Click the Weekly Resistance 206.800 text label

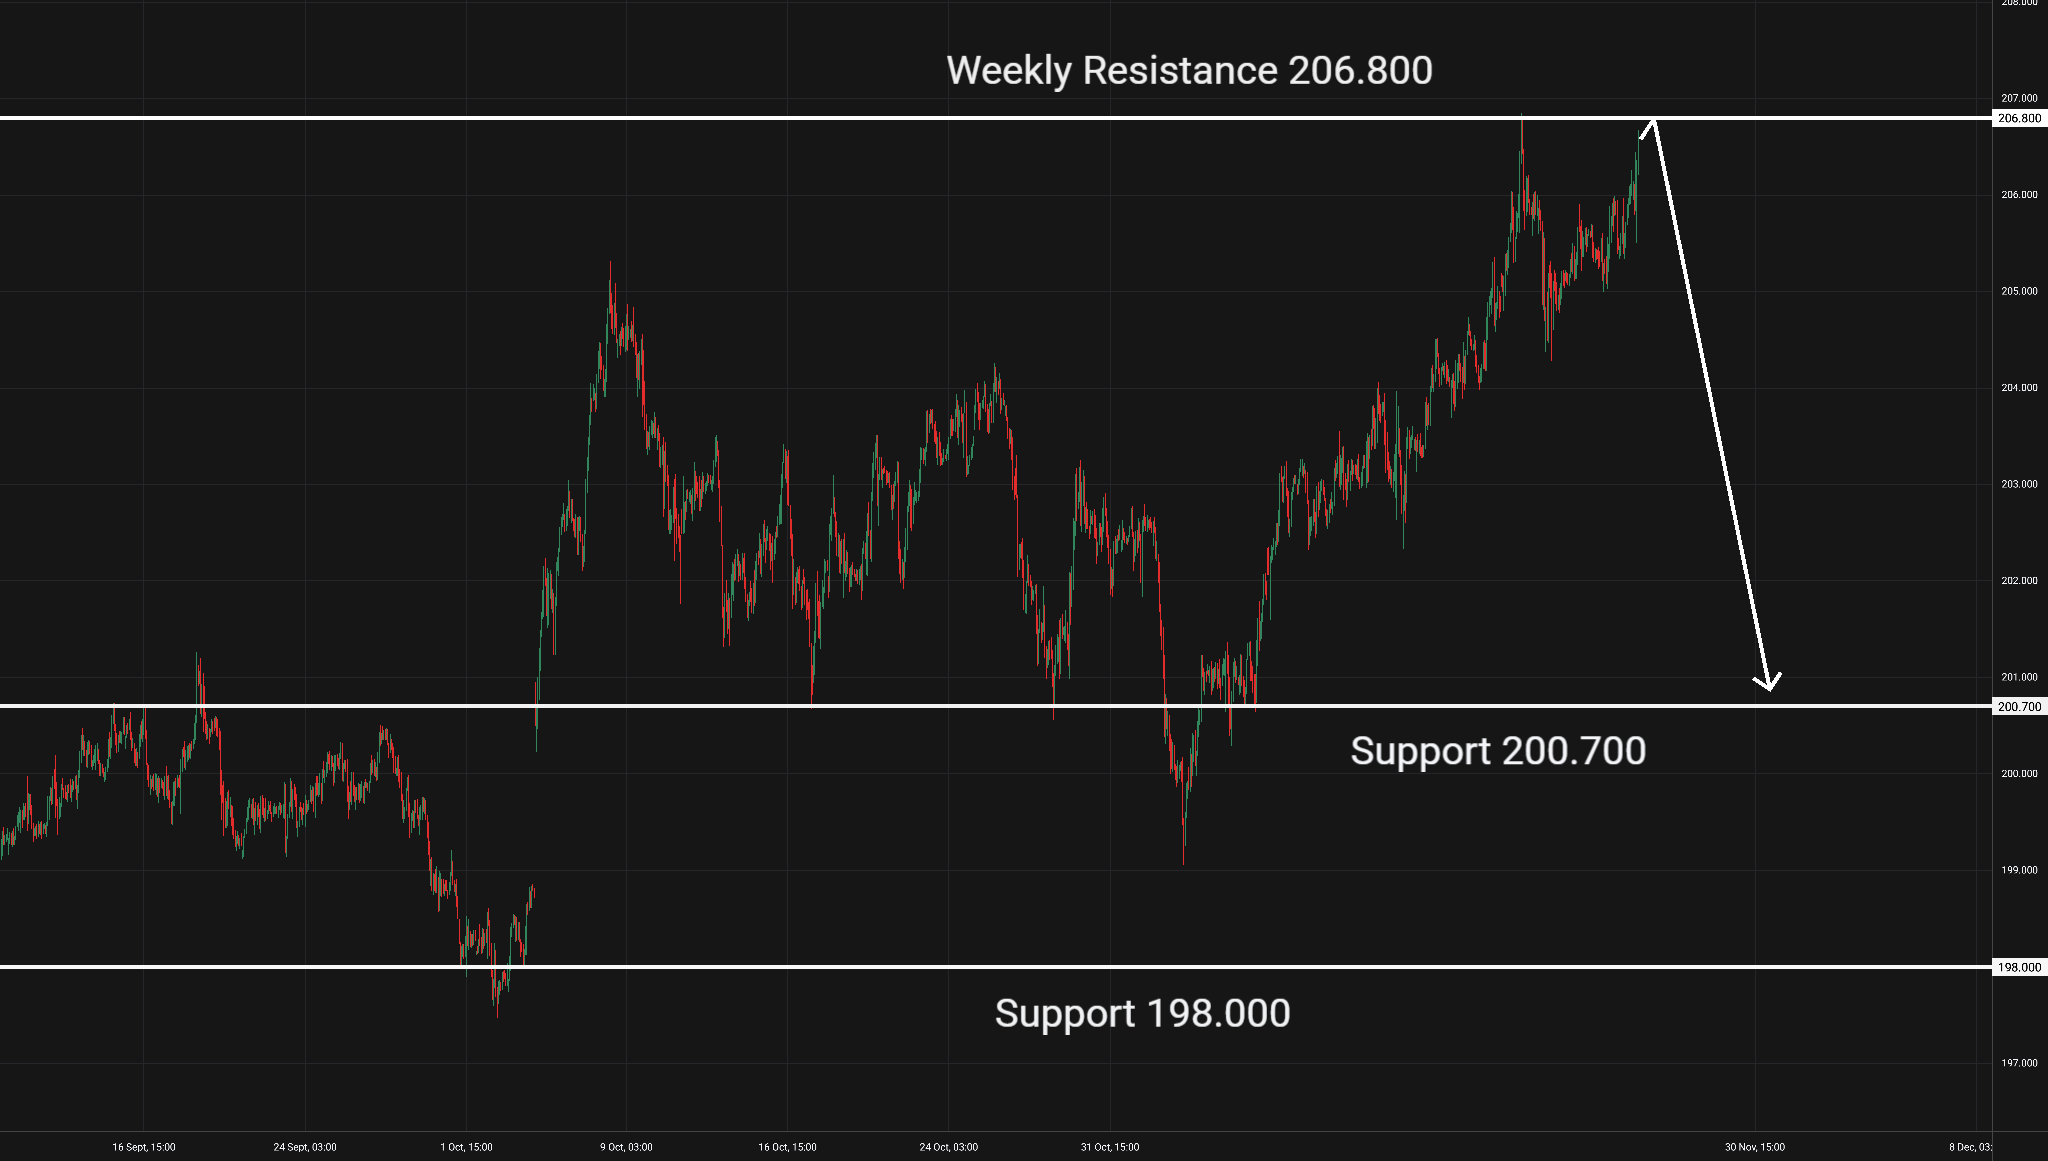tap(1189, 71)
